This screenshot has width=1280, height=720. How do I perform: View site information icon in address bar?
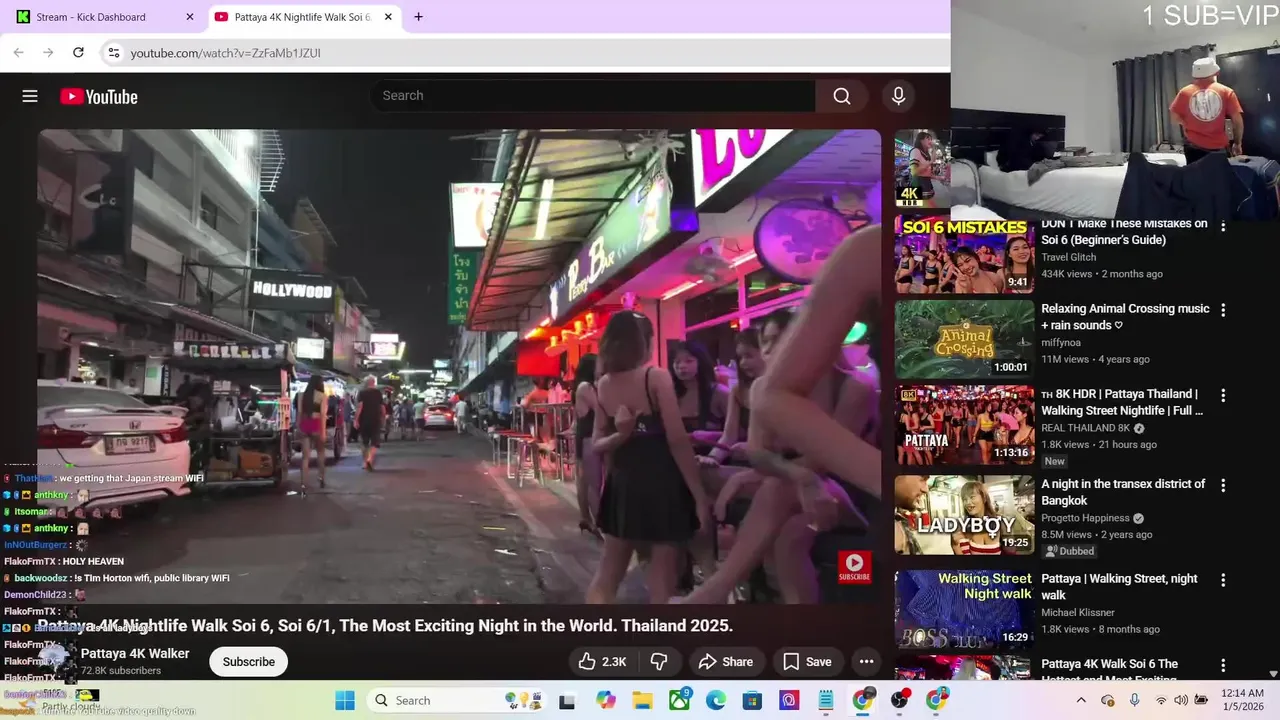click(x=114, y=52)
